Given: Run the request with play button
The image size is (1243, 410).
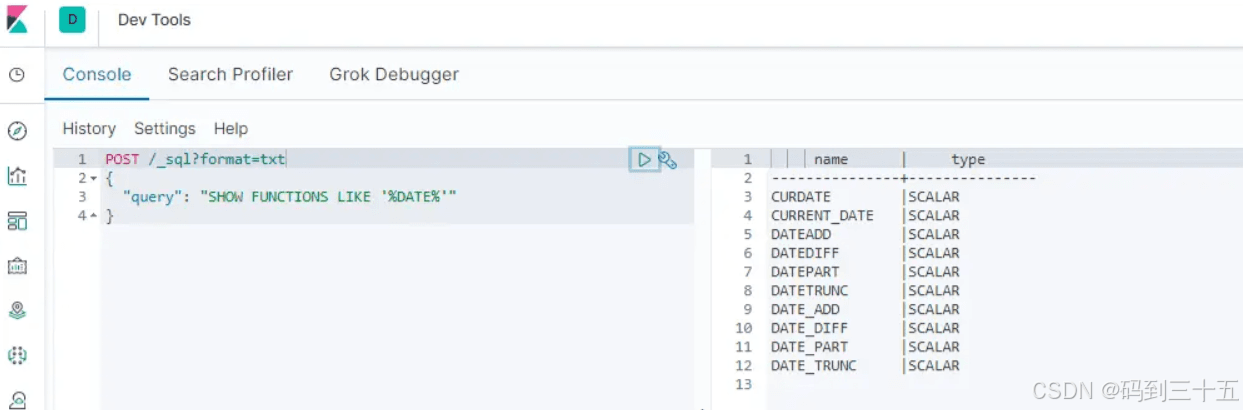Looking at the screenshot, I should pyautogui.click(x=644, y=159).
